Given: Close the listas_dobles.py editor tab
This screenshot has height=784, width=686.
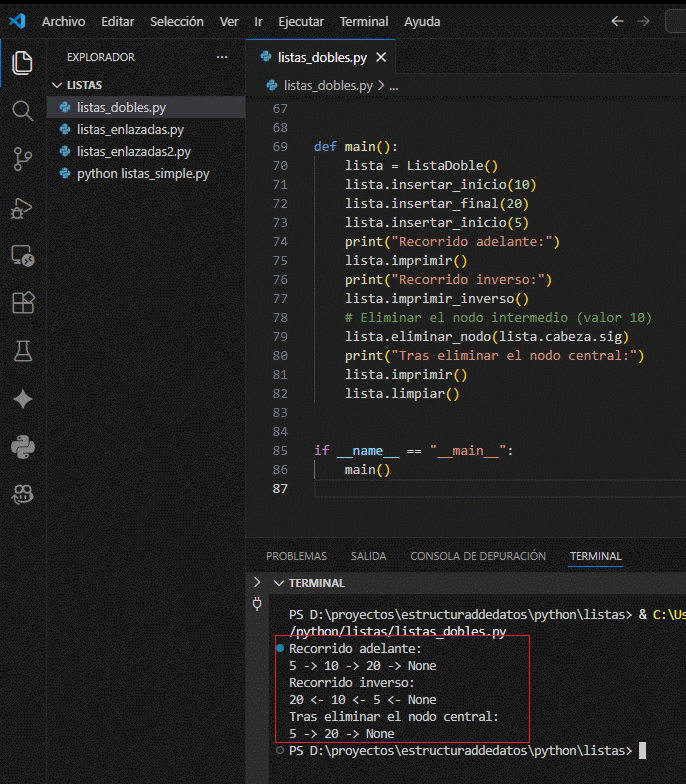Looking at the screenshot, I should point(380,57).
